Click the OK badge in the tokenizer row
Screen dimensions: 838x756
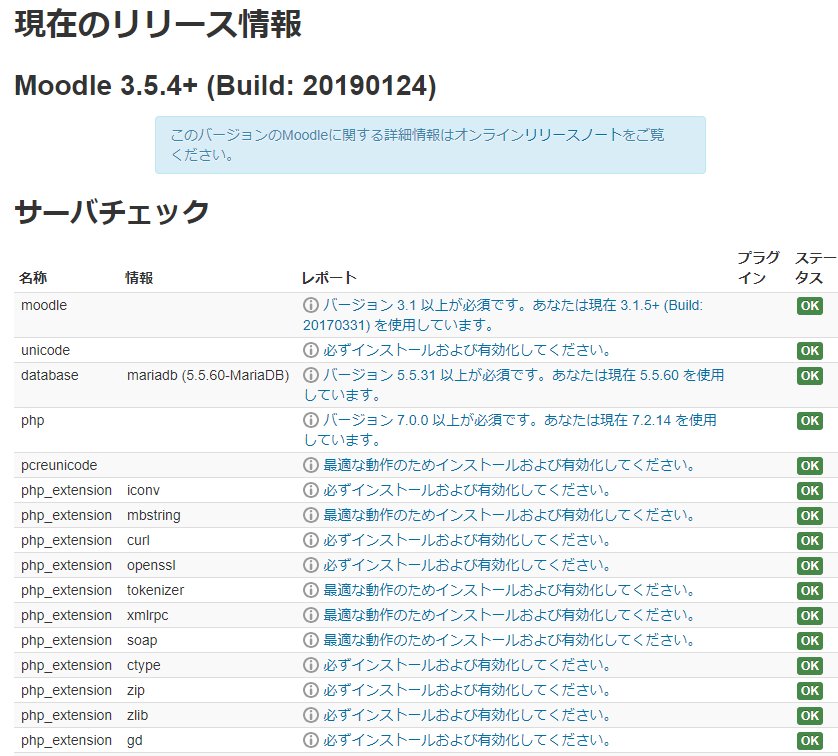coord(810,590)
